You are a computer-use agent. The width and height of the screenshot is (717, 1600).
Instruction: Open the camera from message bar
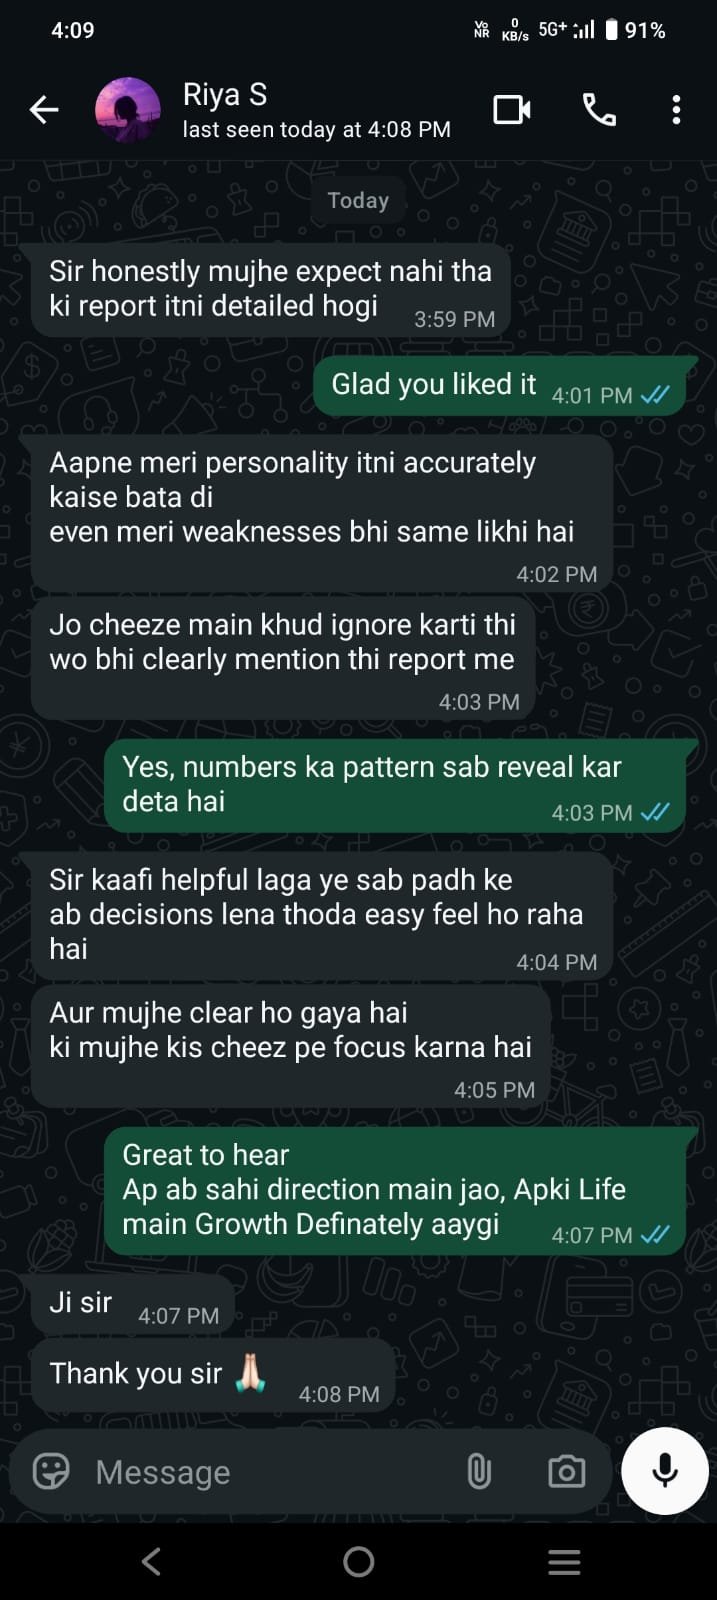[x=566, y=1471]
